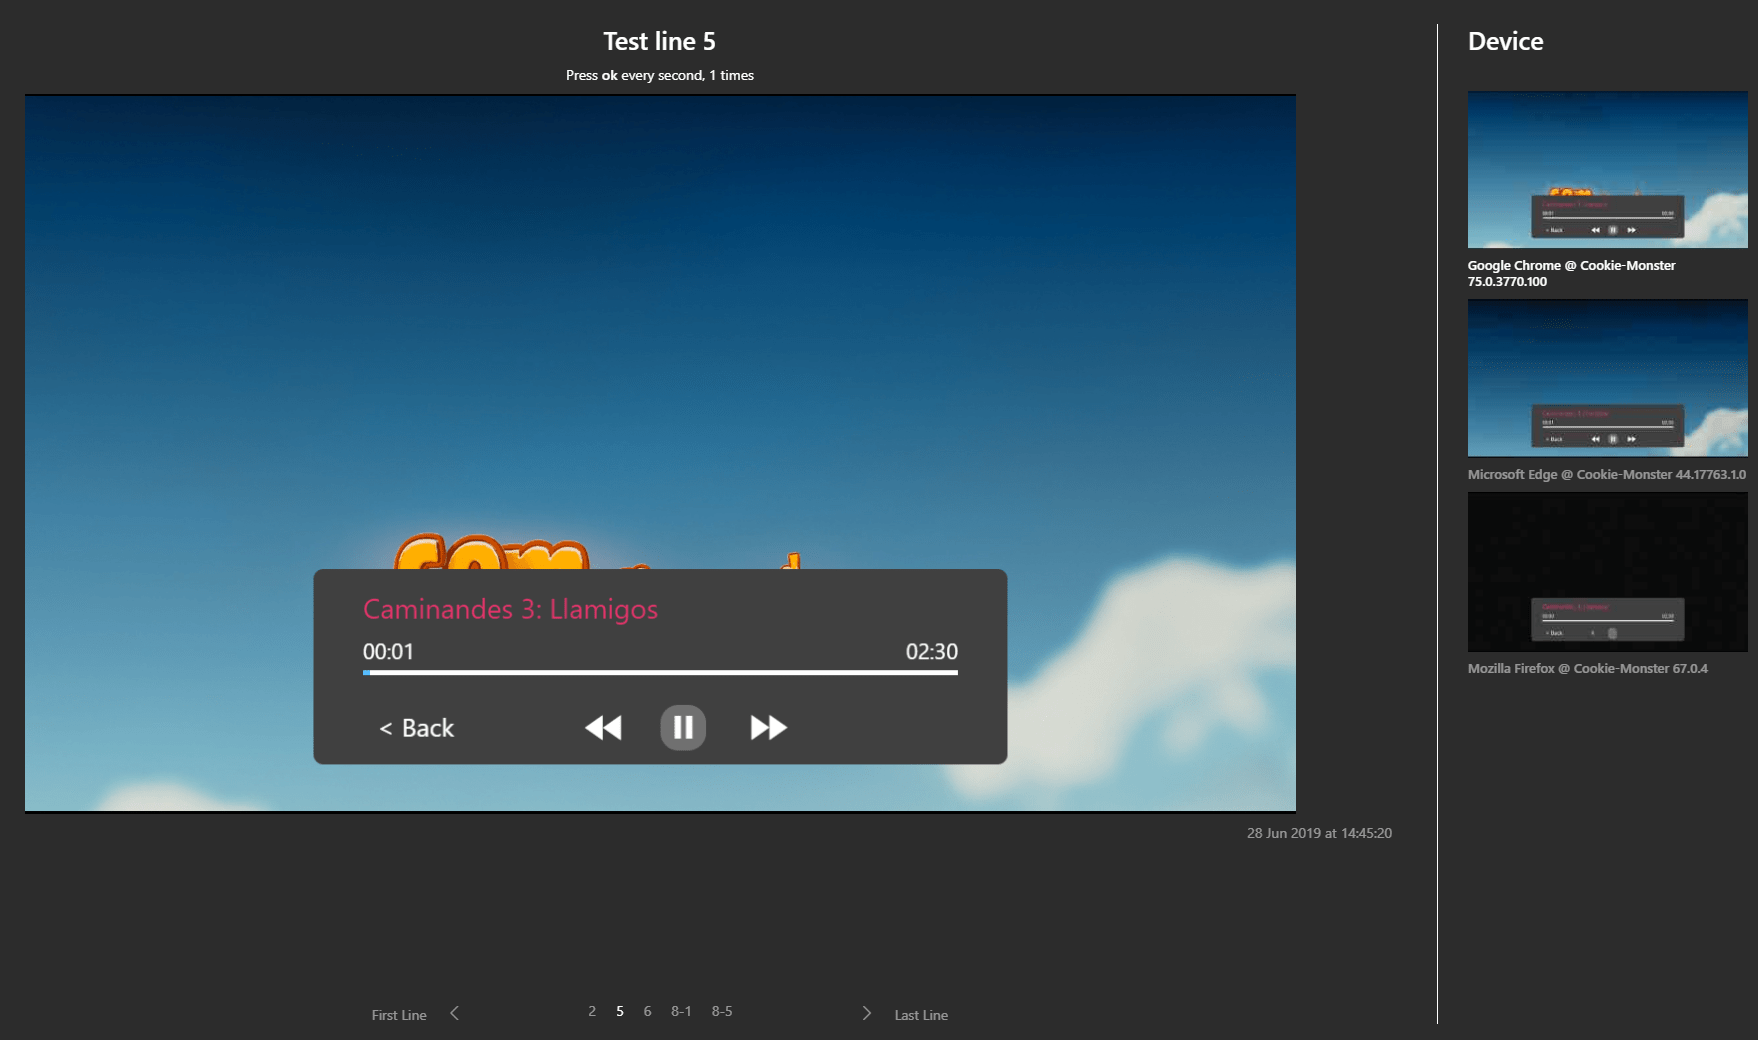
Task: Open the Mozilla Firefox device thumbnail
Action: tap(1606, 571)
